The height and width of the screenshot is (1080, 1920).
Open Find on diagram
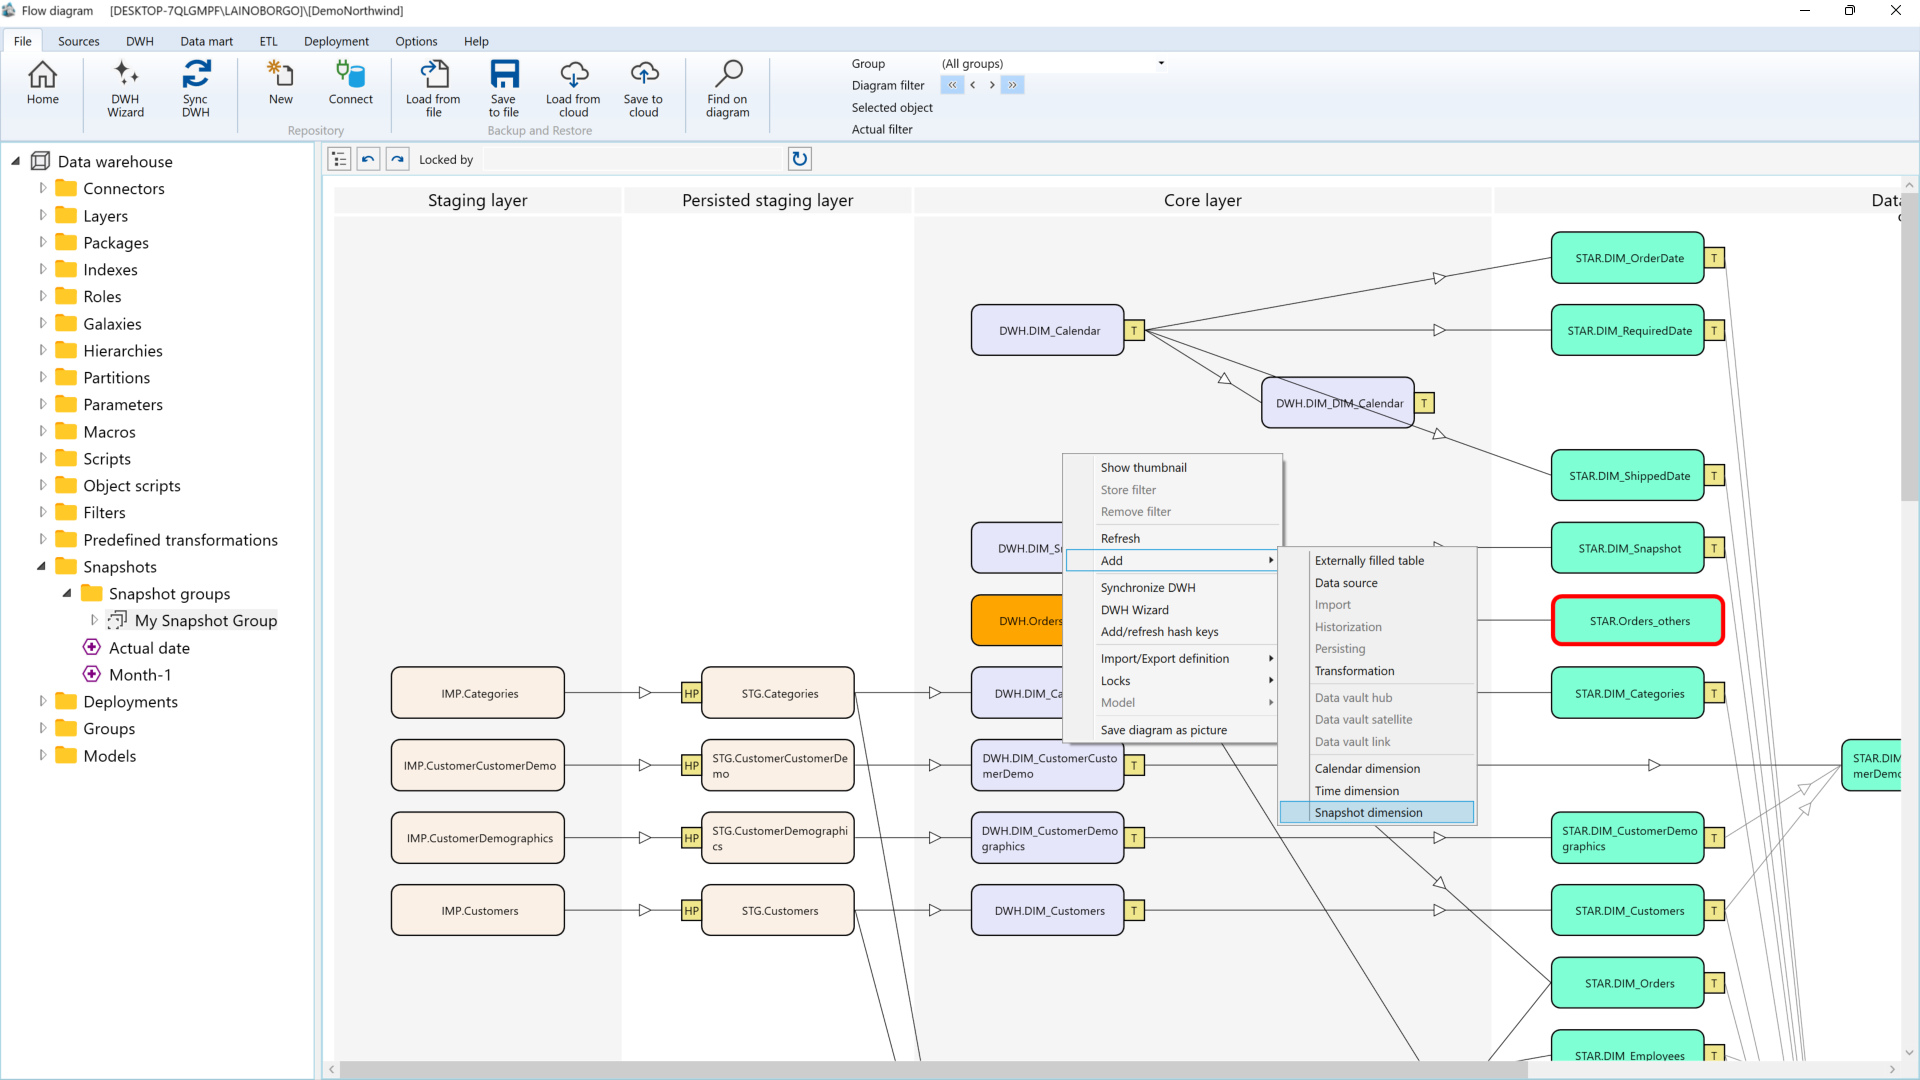(727, 90)
